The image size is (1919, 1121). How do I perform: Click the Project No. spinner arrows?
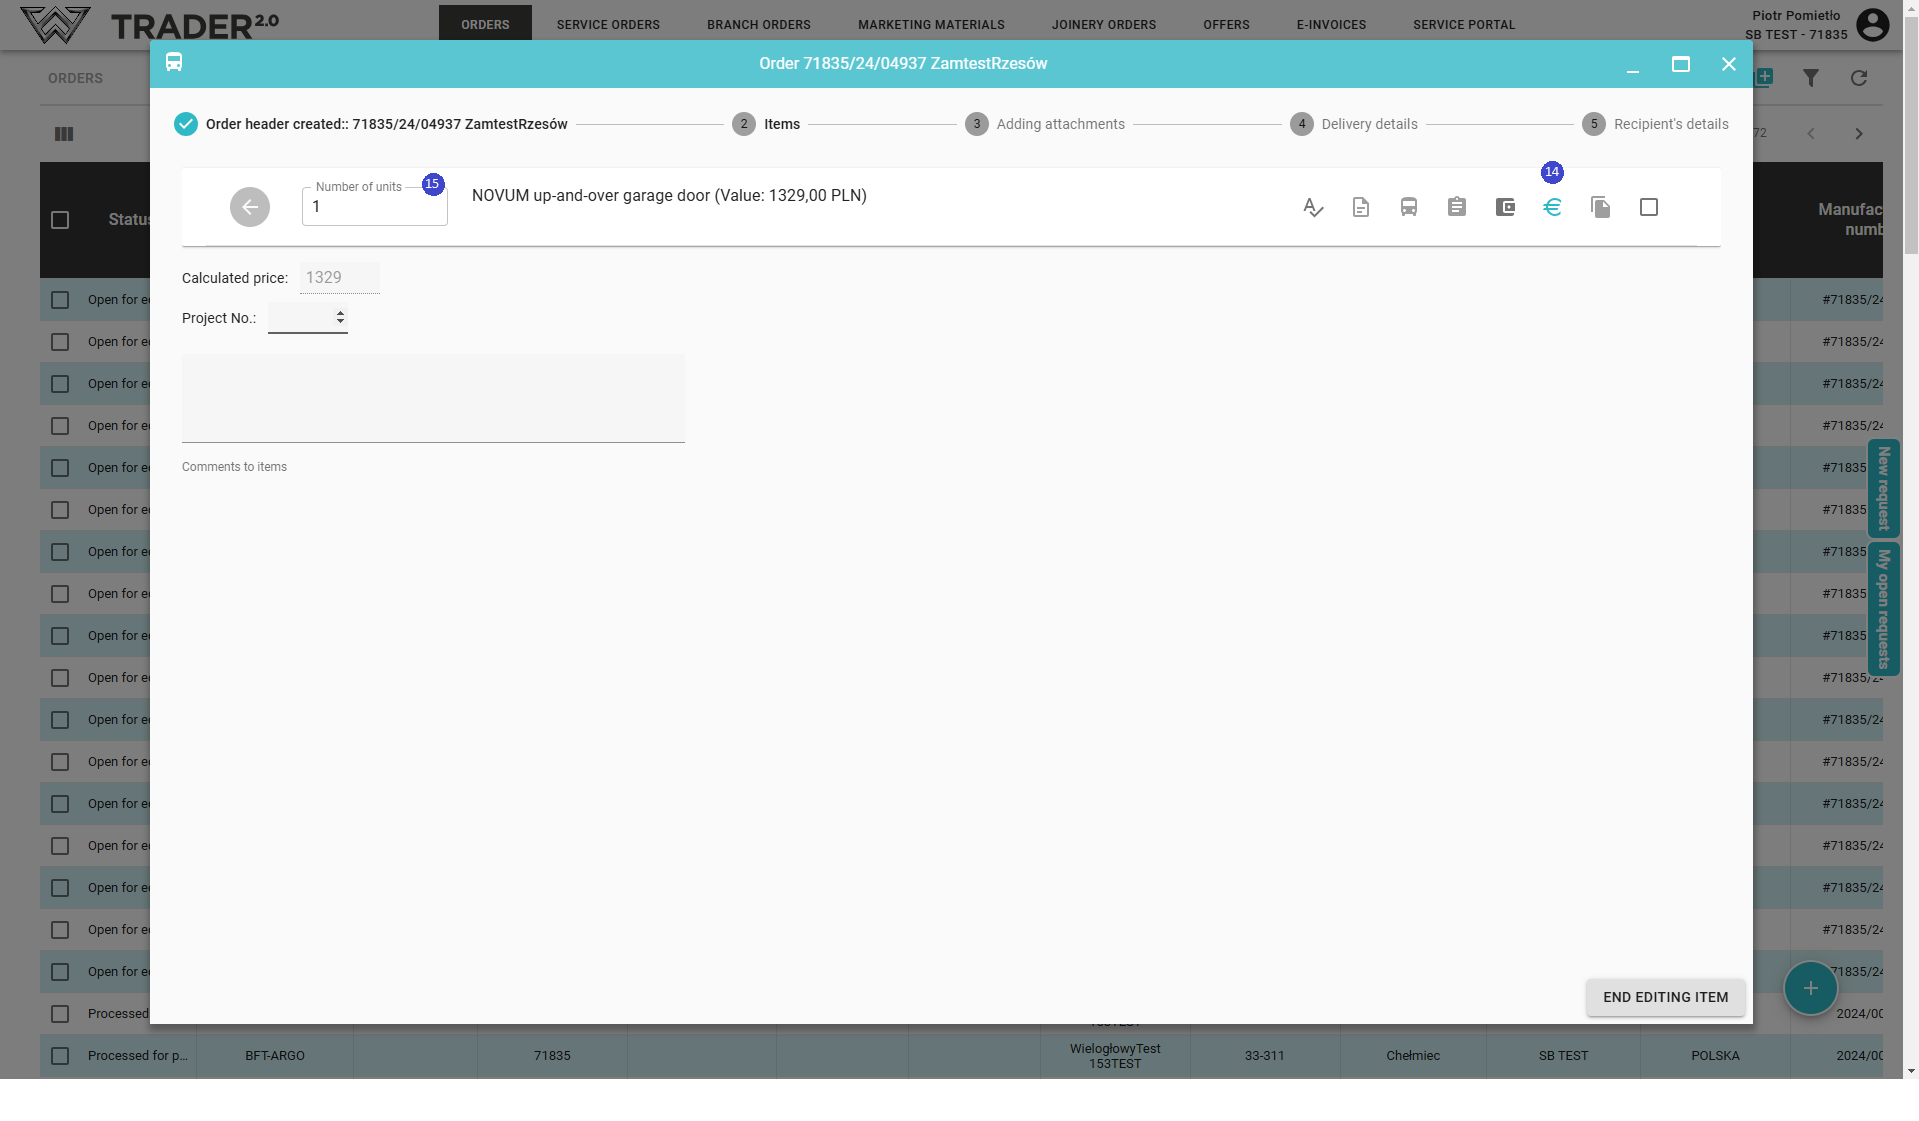click(340, 317)
